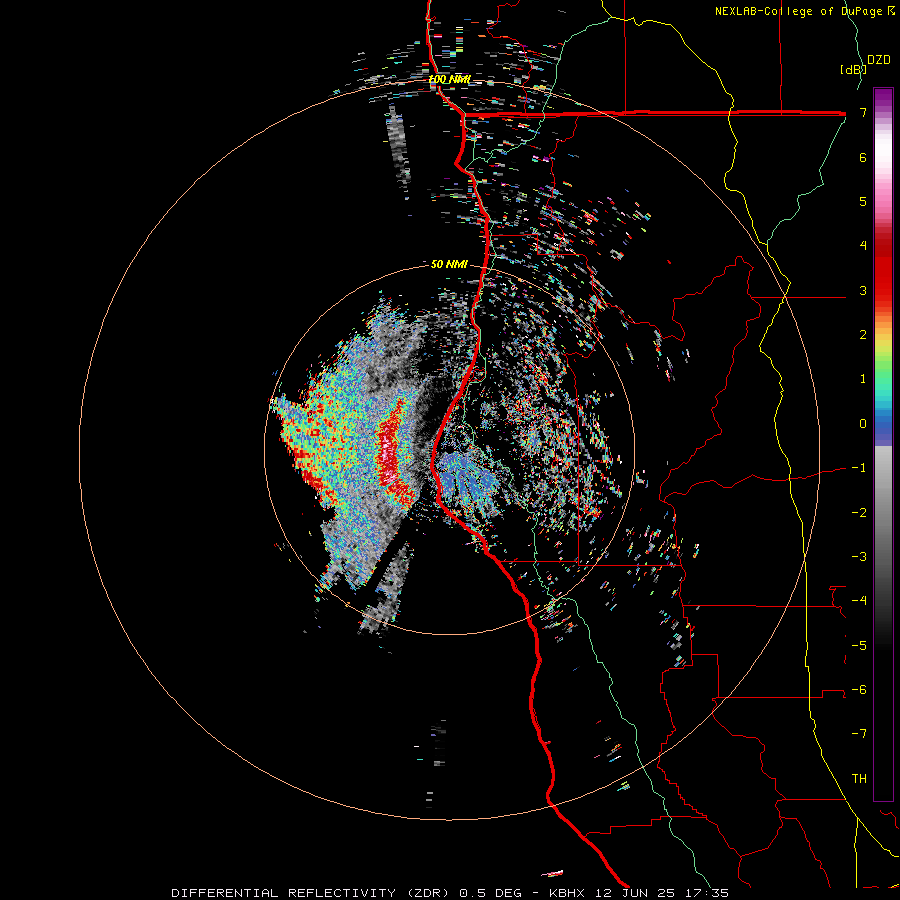Viewport: 900px width, 900px height.
Task: Click the 5 value on color scale
Action: click(863, 201)
